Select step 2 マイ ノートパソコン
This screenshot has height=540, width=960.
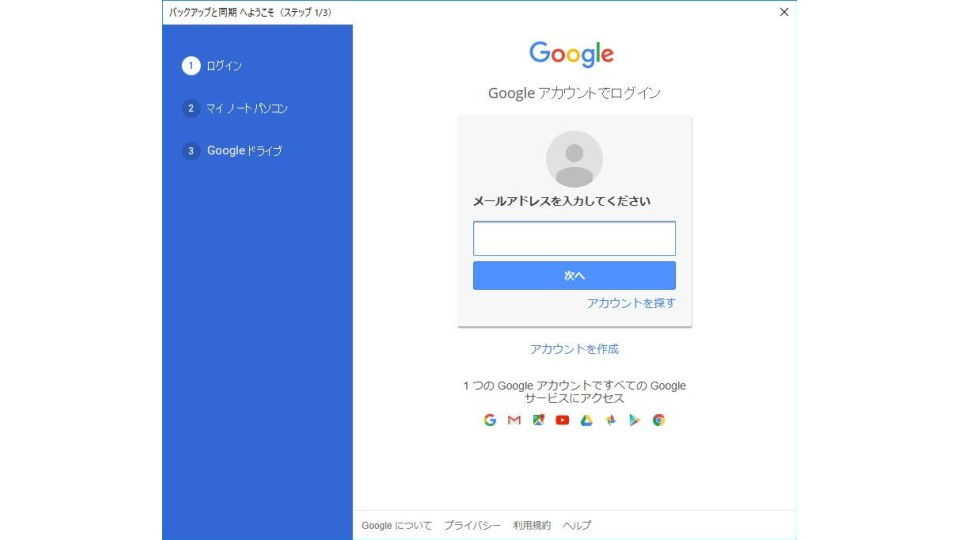click(234, 108)
